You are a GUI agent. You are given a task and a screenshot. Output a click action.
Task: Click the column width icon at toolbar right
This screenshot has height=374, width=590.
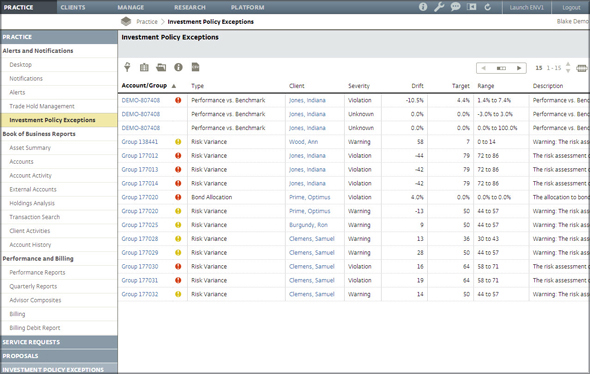582,68
